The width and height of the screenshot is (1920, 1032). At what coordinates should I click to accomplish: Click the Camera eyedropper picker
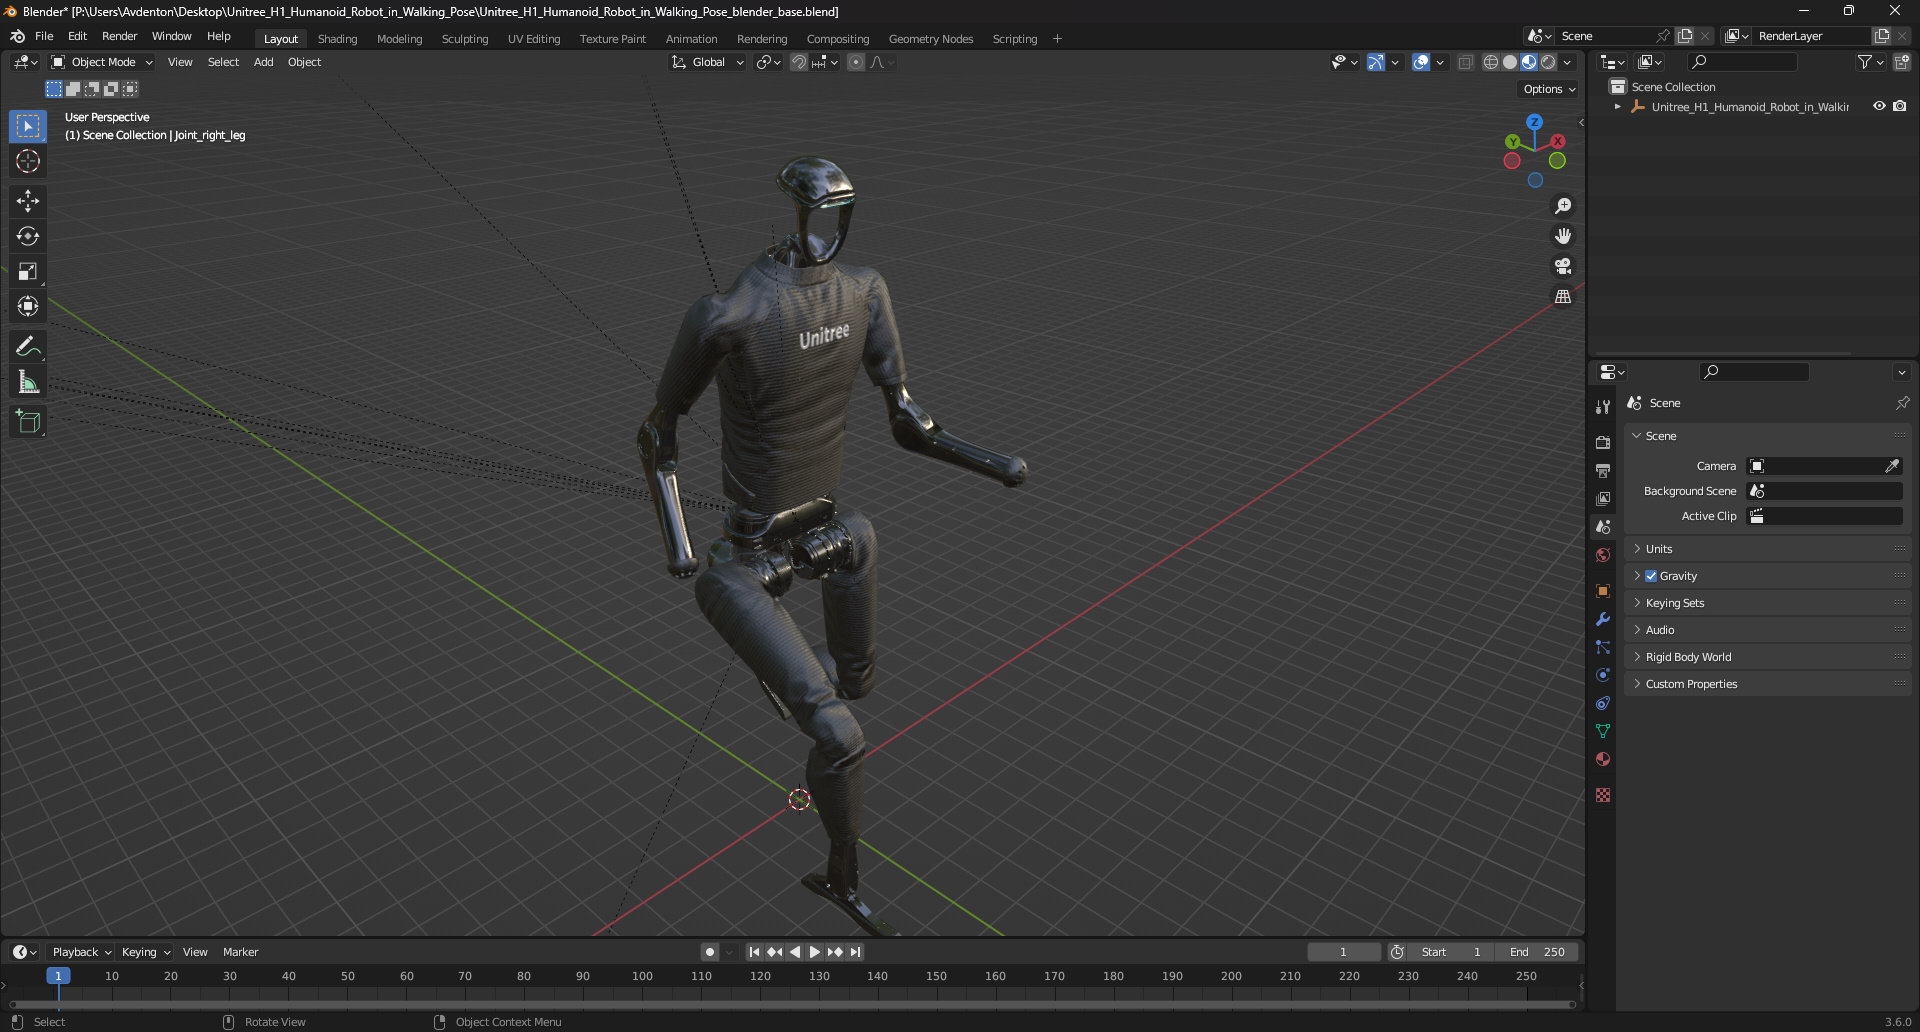pos(1892,466)
